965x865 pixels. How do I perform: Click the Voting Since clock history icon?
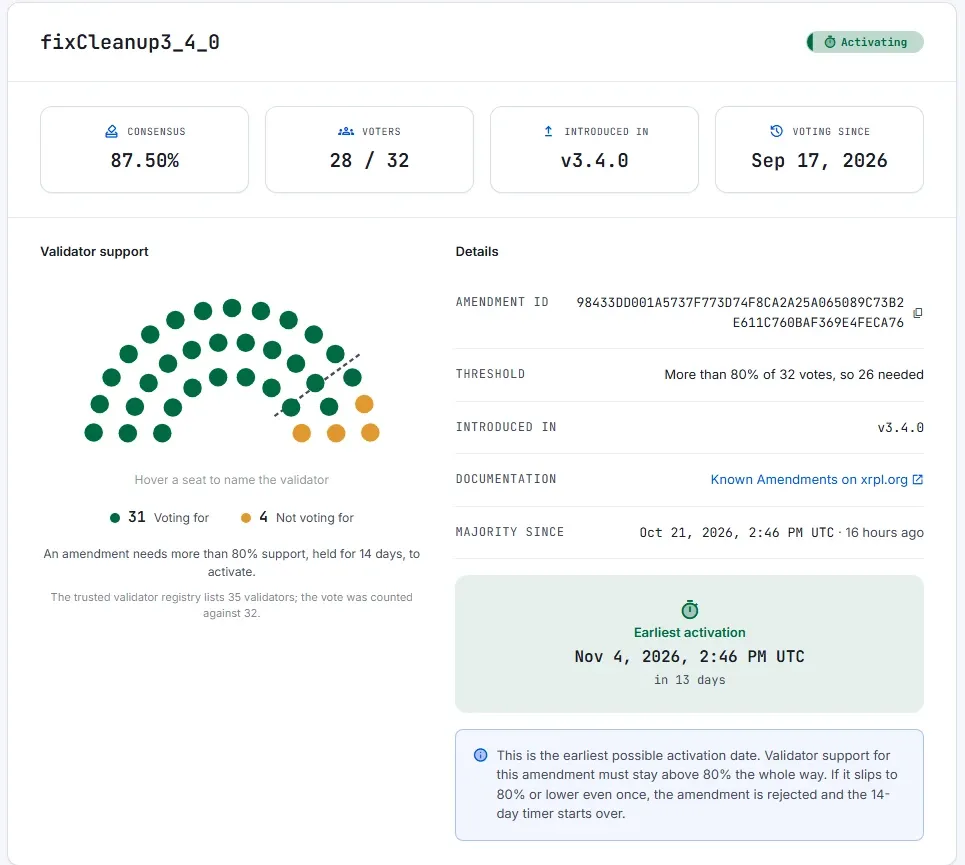pyautogui.click(x=777, y=131)
